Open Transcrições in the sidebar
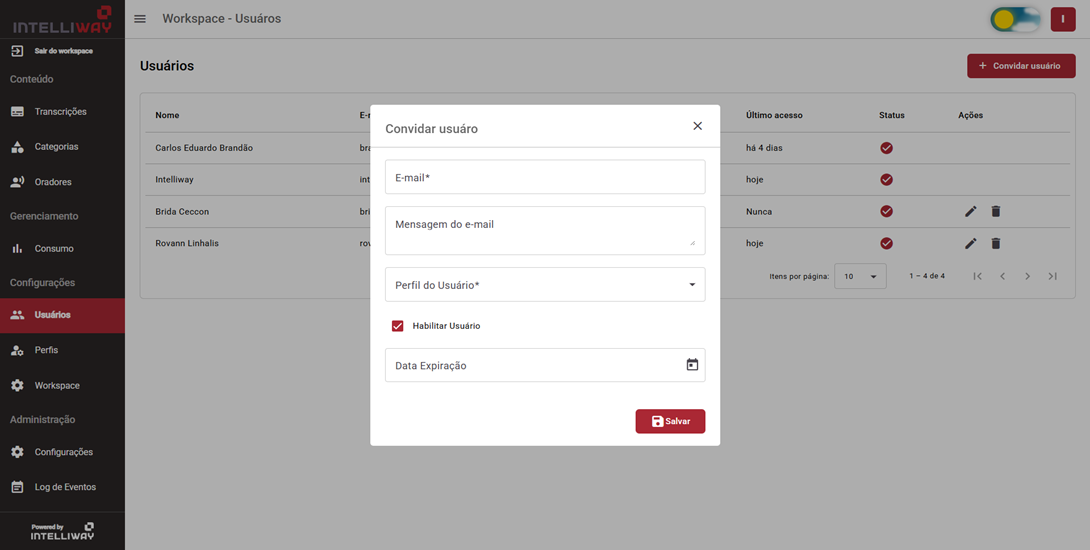 tap(61, 112)
